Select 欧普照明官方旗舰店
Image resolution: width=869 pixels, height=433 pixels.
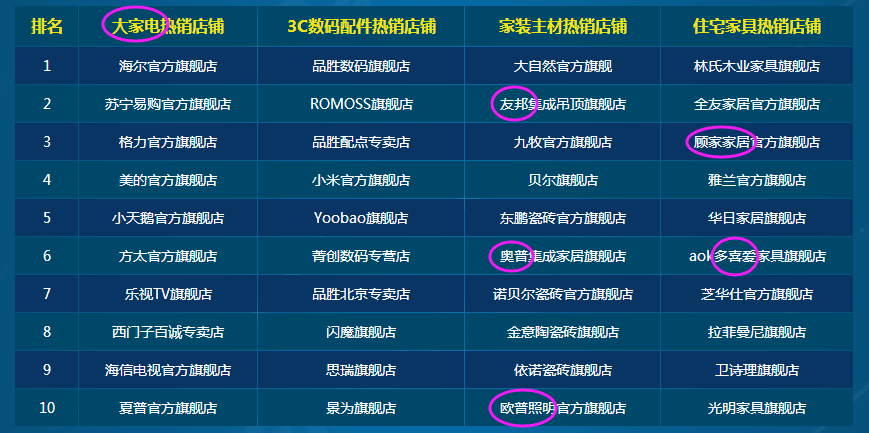(563, 408)
